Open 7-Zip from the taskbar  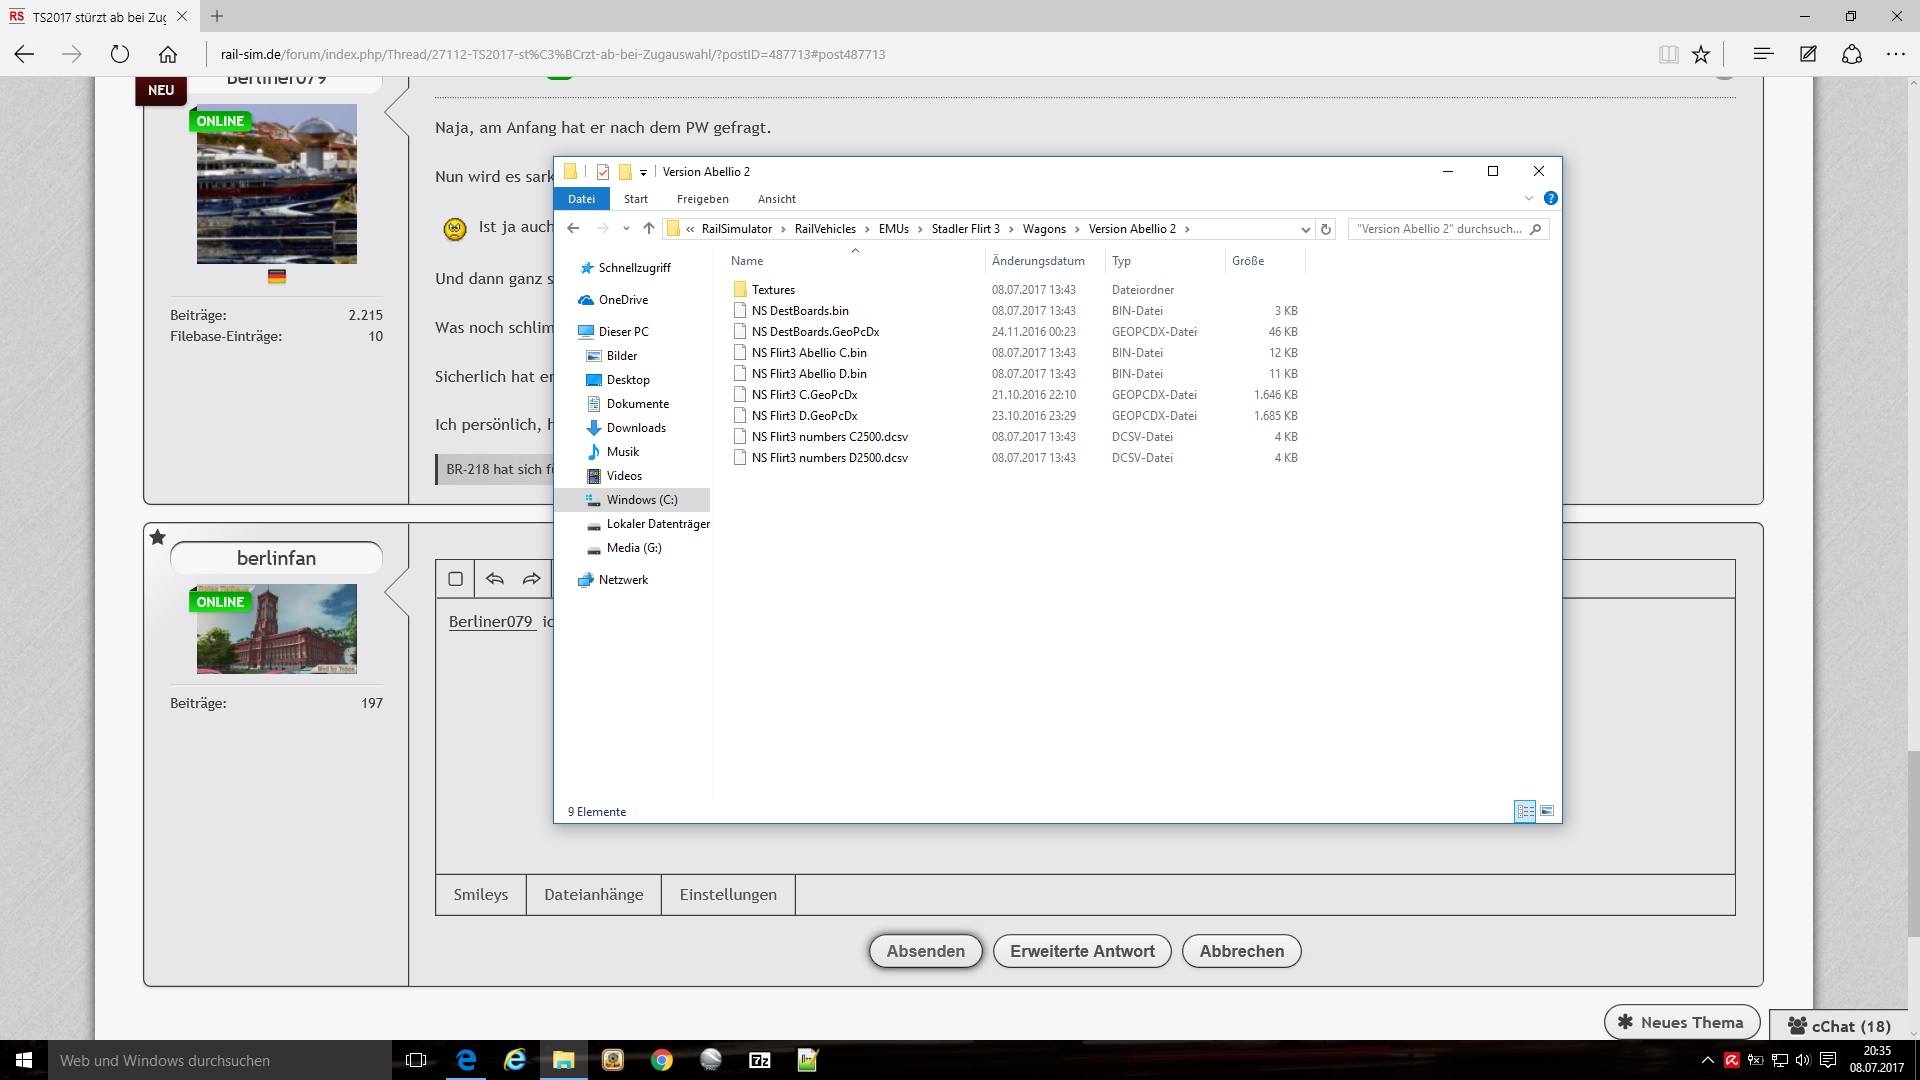[x=760, y=1060]
